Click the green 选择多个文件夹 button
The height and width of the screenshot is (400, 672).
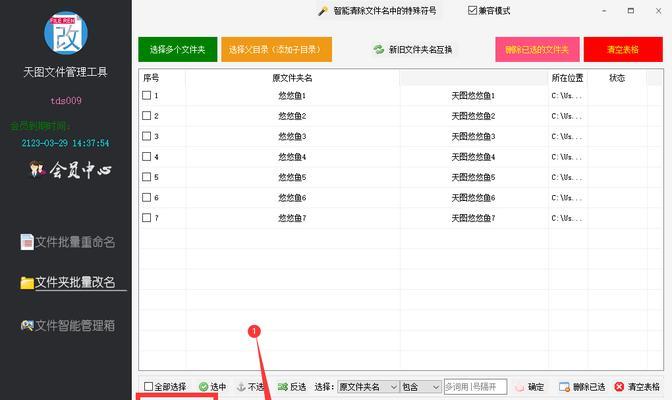pyautogui.click(x=177, y=49)
